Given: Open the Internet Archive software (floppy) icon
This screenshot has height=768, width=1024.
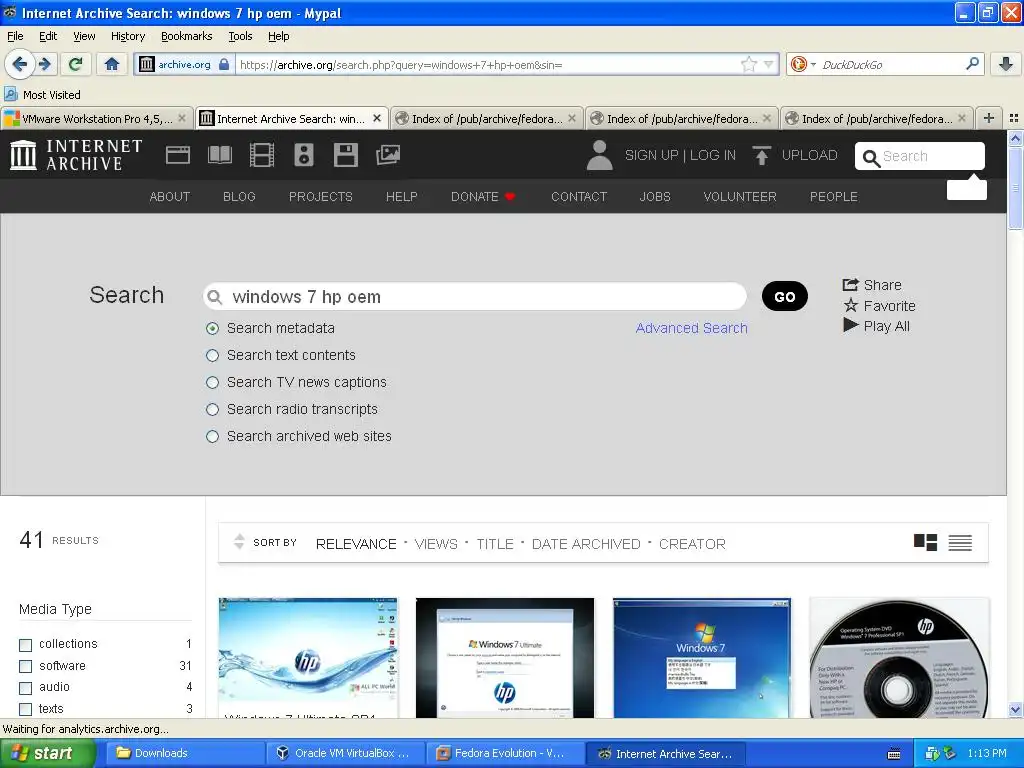Looking at the screenshot, I should 345,155.
